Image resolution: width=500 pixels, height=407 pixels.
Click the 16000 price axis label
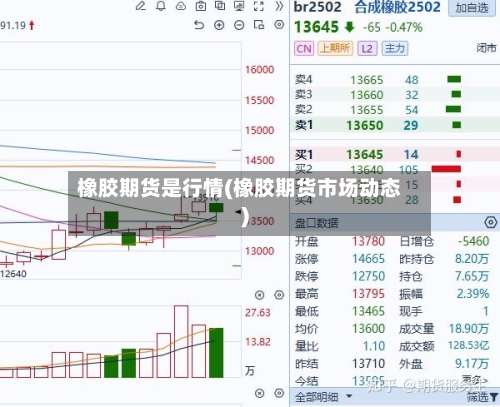click(260, 70)
